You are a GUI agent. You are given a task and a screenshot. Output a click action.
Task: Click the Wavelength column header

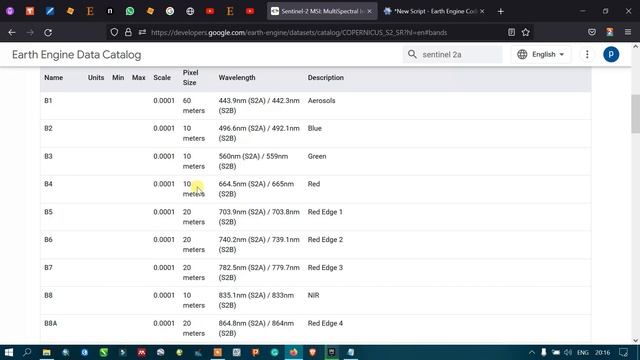237,78
